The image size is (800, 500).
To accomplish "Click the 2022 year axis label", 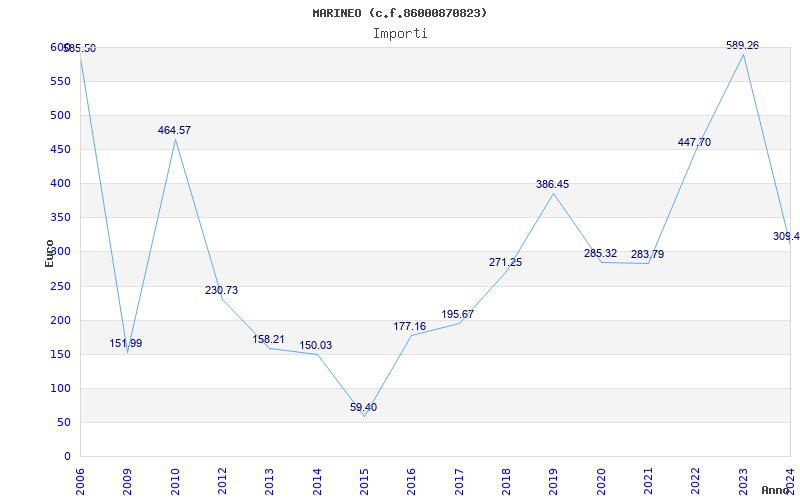I will point(695,481).
